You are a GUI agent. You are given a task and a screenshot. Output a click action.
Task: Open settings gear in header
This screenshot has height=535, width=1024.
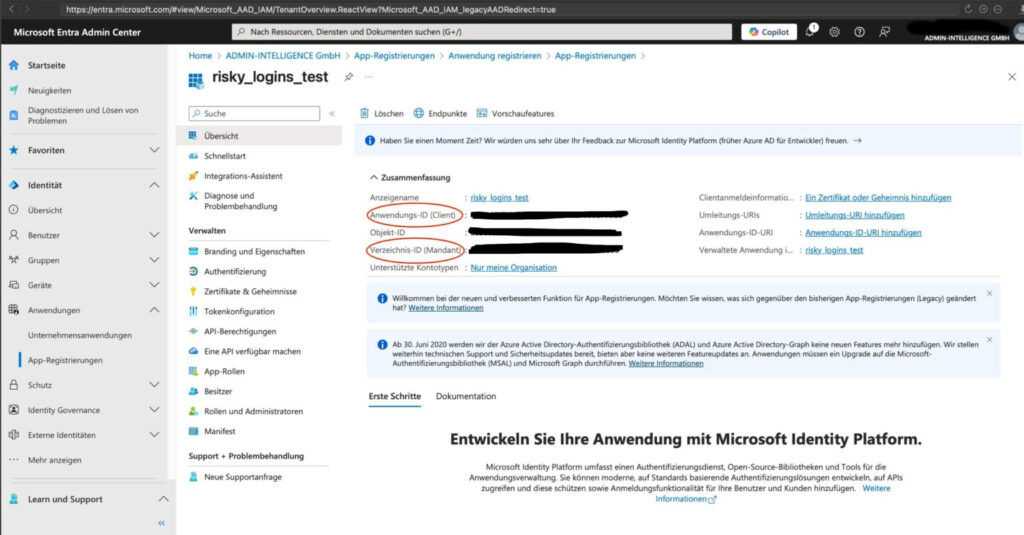834,32
